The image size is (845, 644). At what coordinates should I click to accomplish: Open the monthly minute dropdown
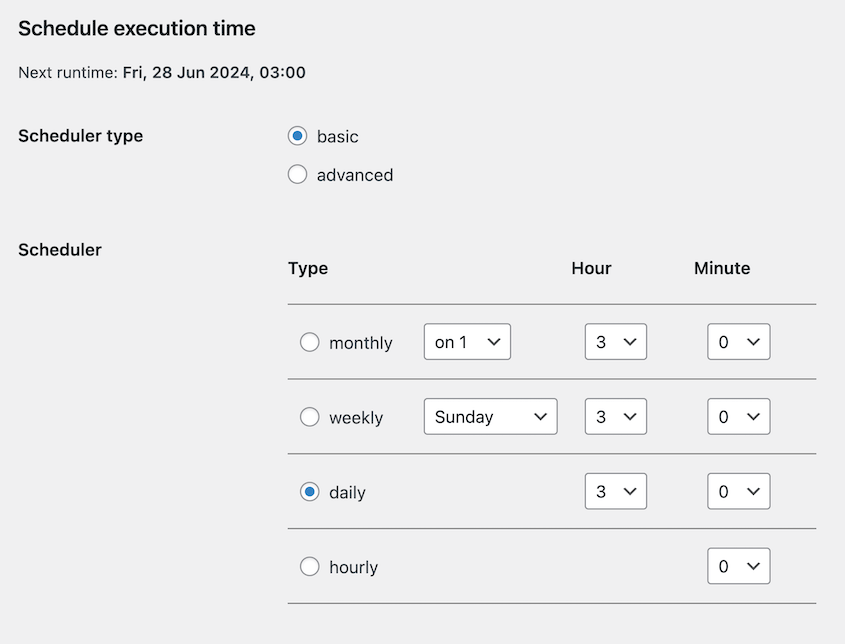[738, 342]
